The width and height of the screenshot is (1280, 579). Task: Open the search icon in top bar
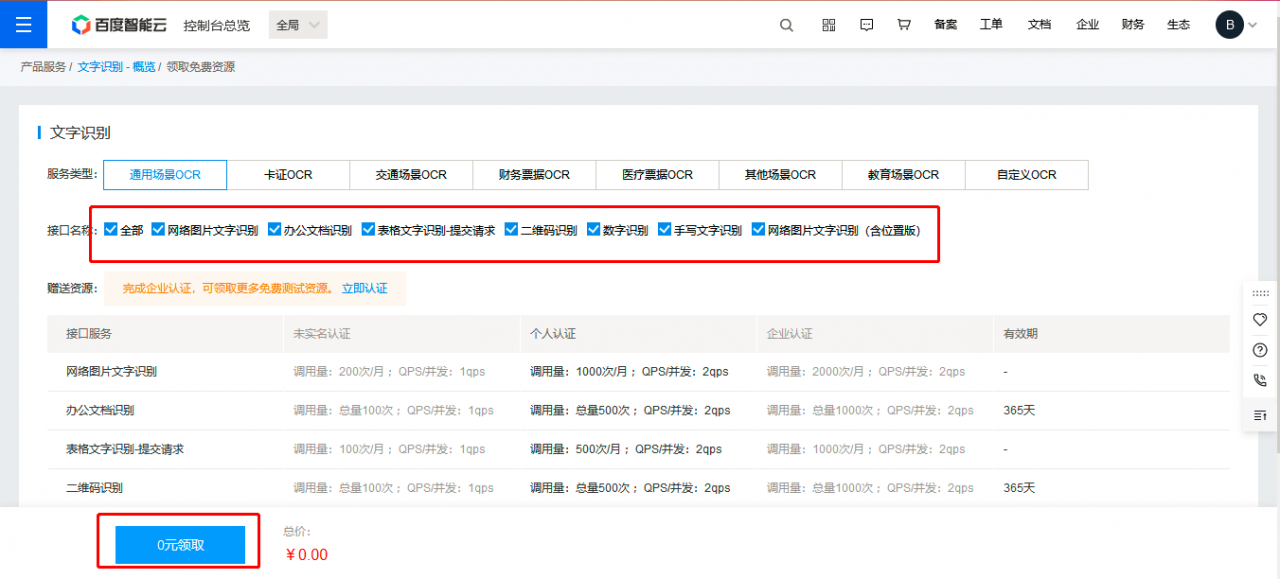coord(786,24)
